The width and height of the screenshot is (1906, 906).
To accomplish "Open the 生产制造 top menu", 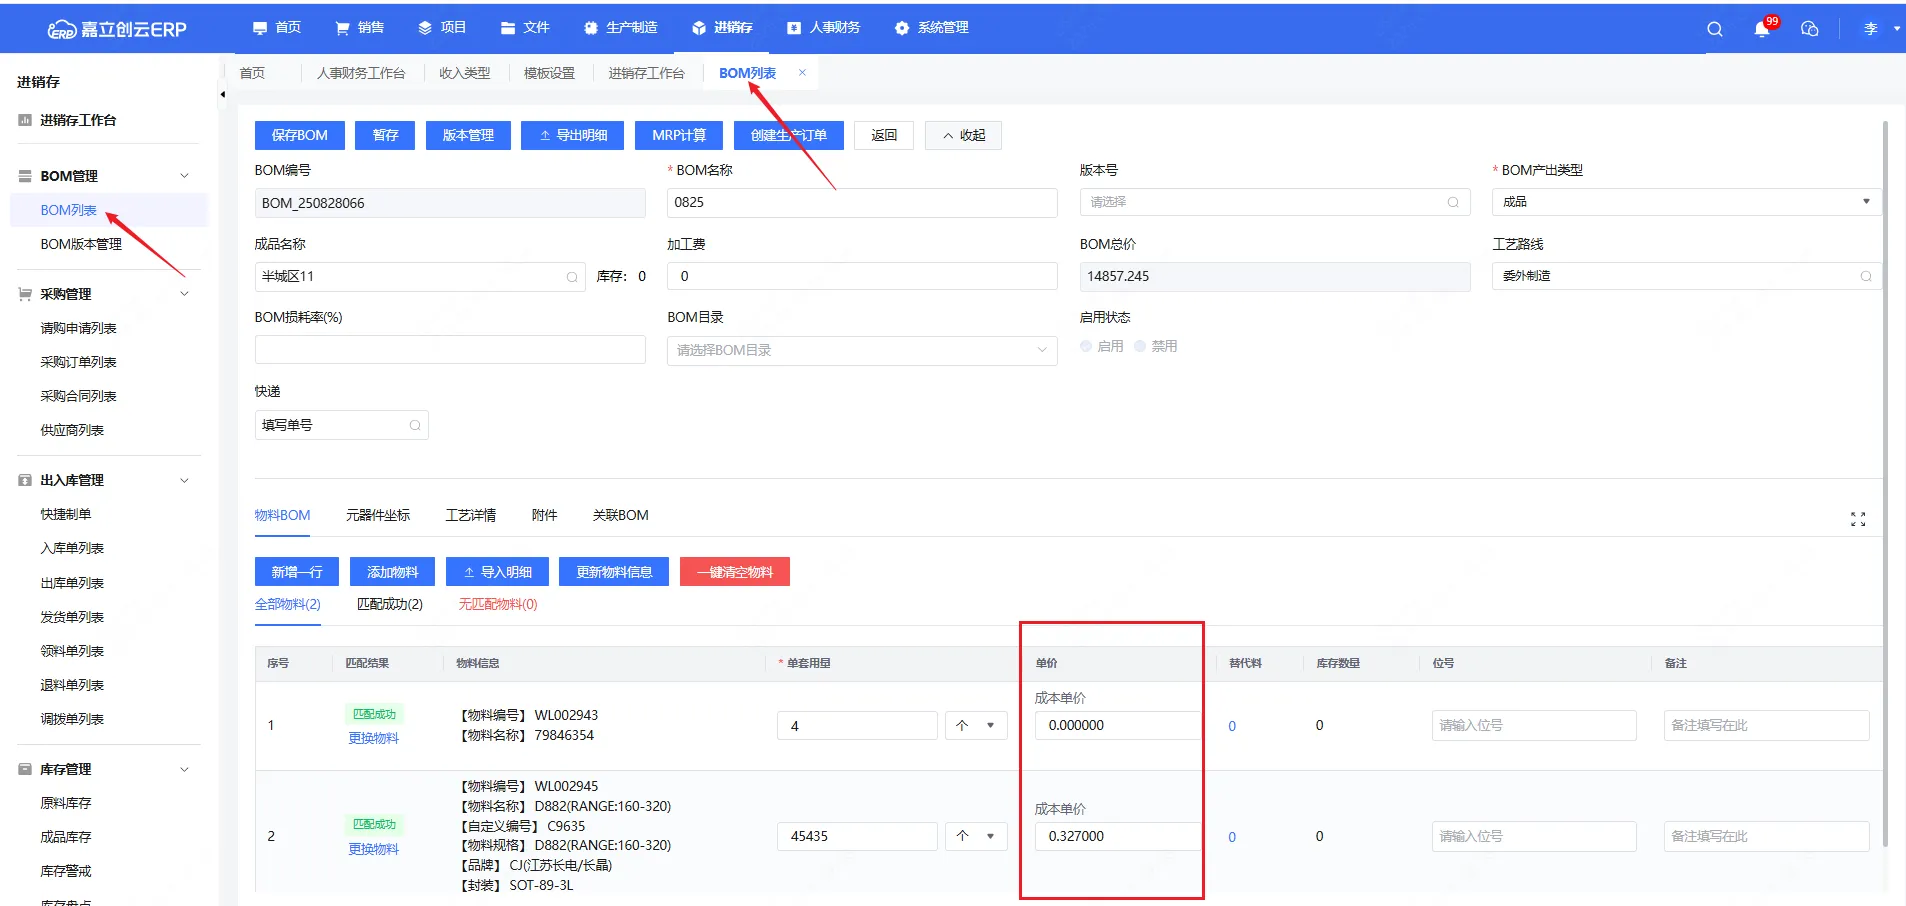I will [620, 28].
